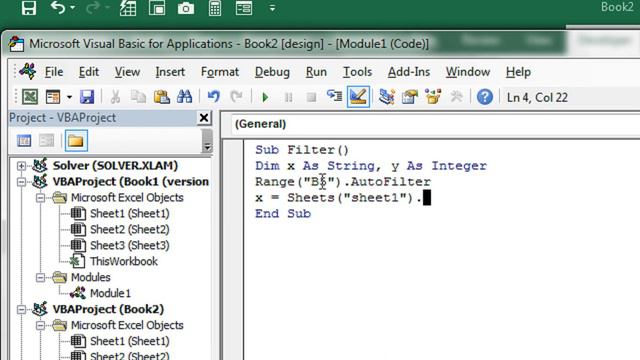This screenshot has height=360, width=640.
Task: Click the blue Help question mark icon
Action: [x=484, y=97]
